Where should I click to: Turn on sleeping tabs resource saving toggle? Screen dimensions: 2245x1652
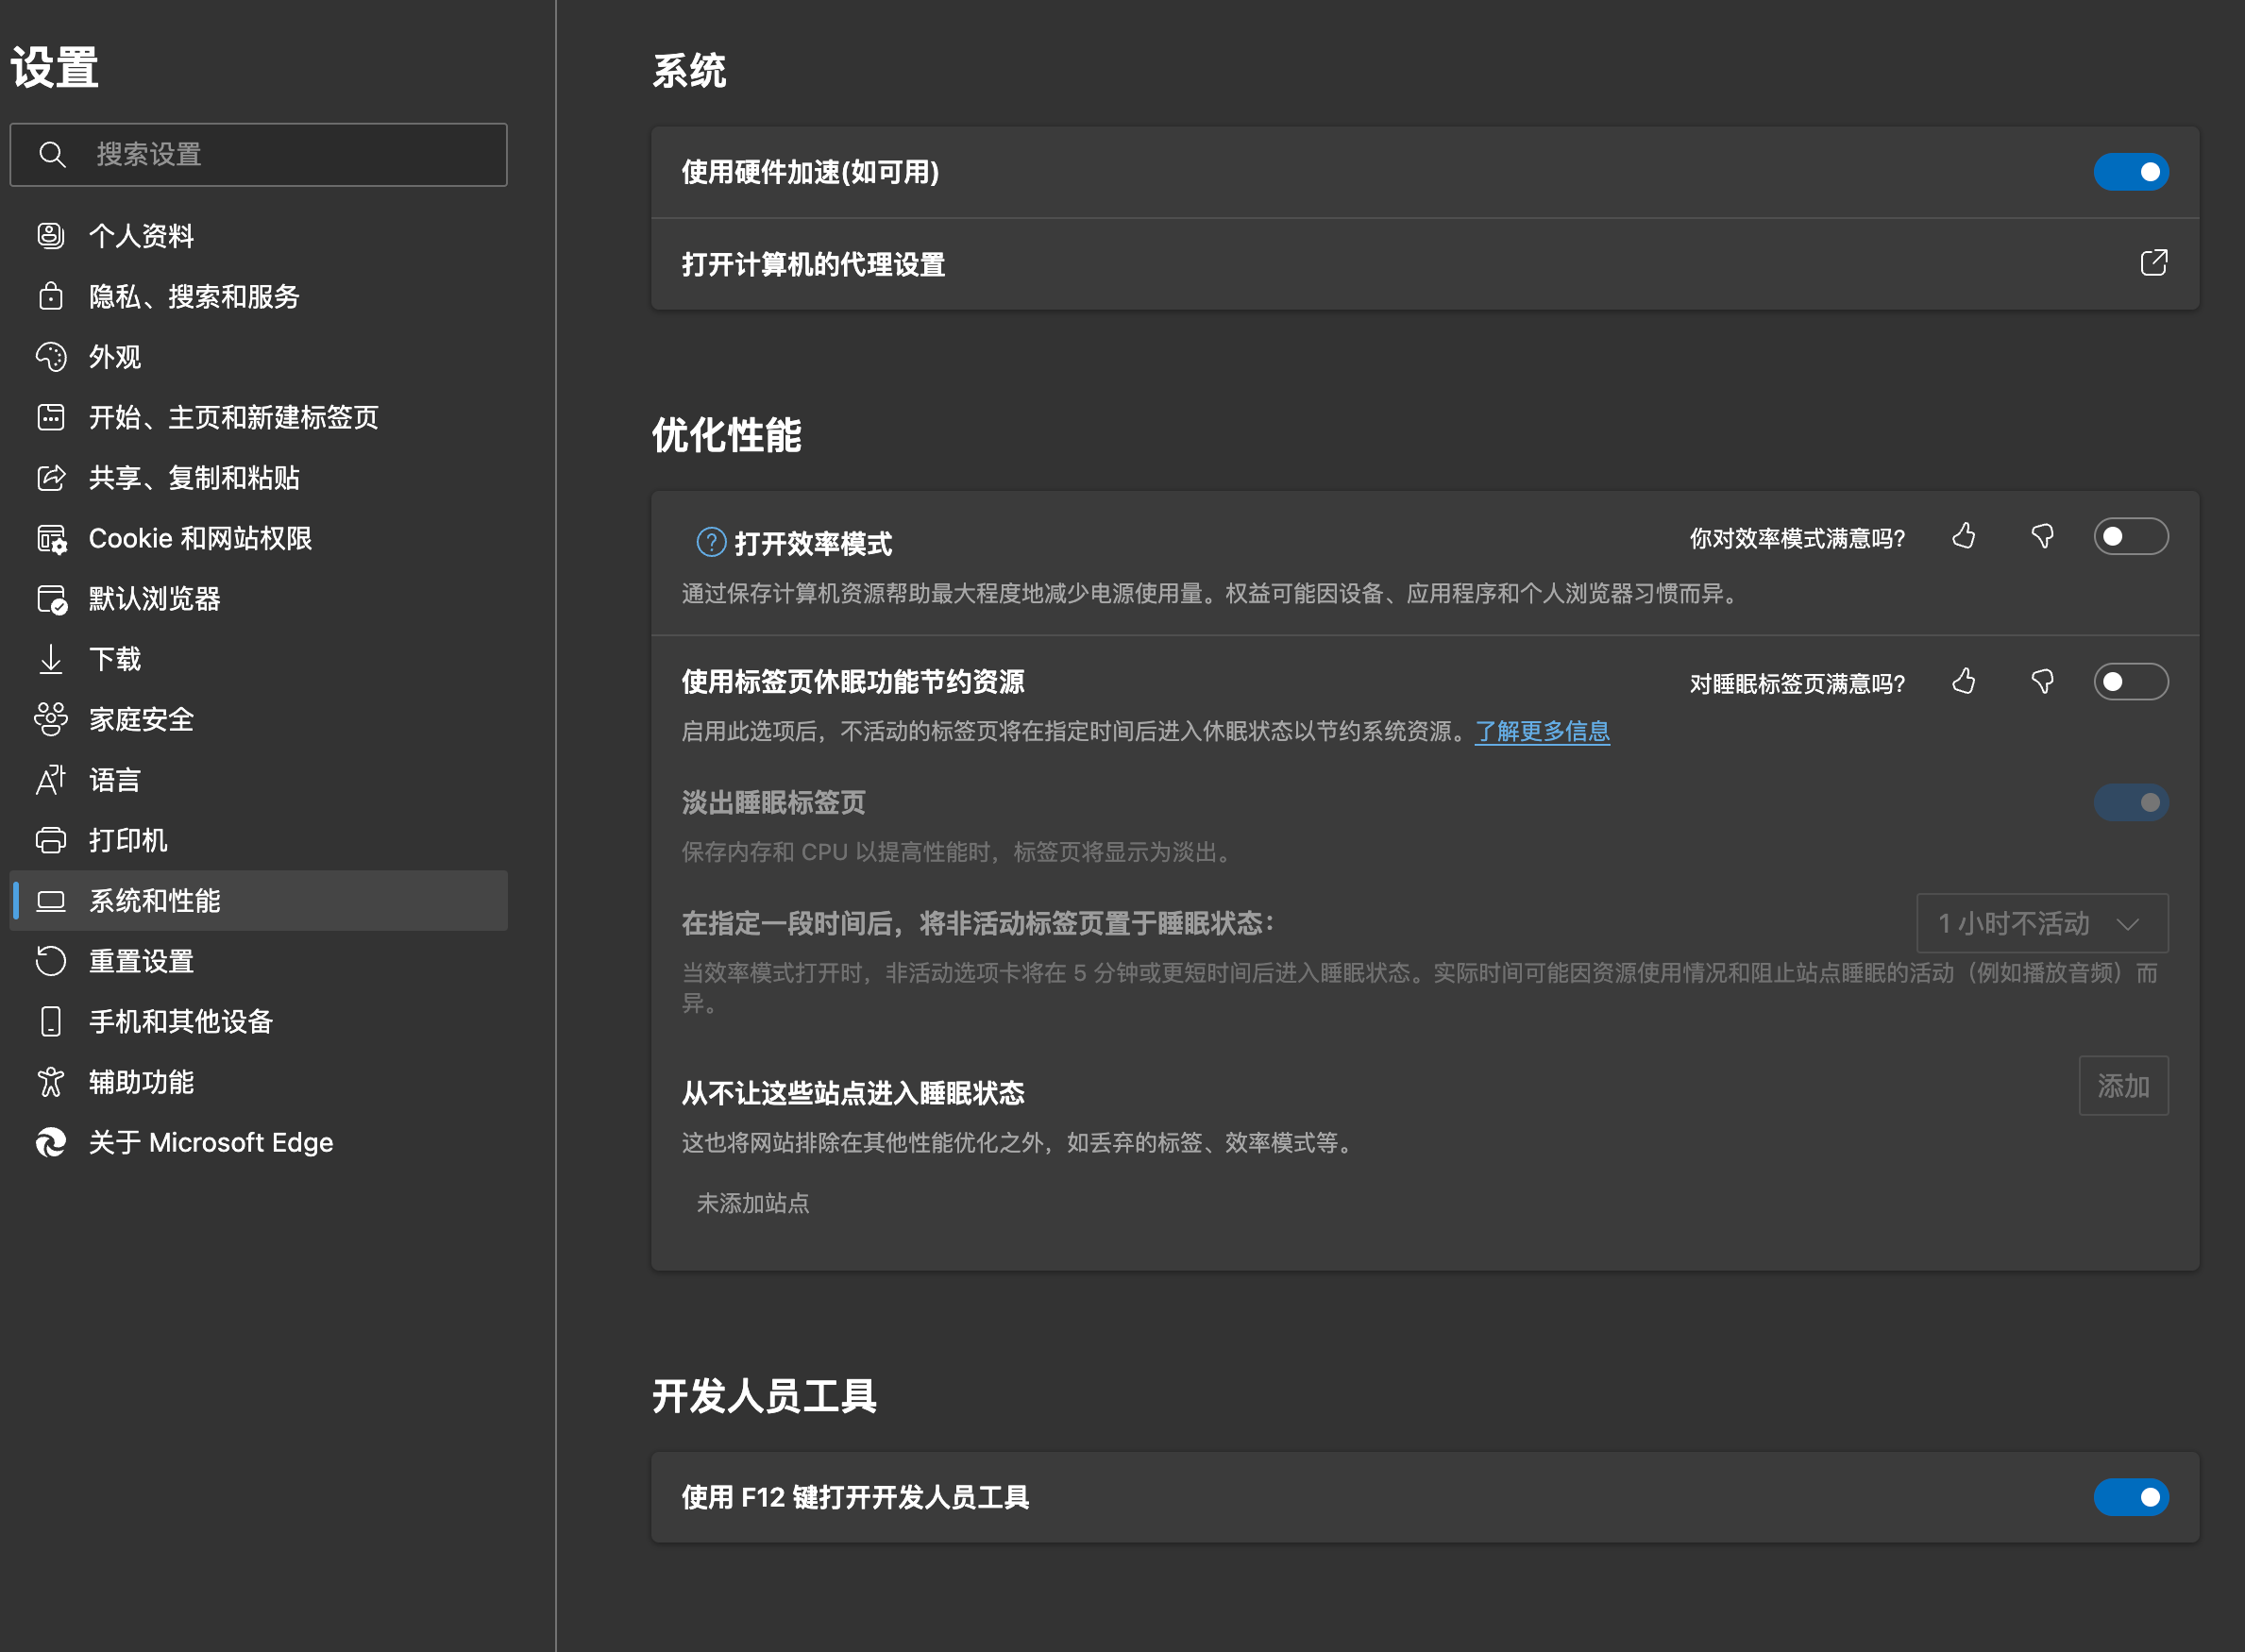pyautogui.click(x=2130, y=682)
